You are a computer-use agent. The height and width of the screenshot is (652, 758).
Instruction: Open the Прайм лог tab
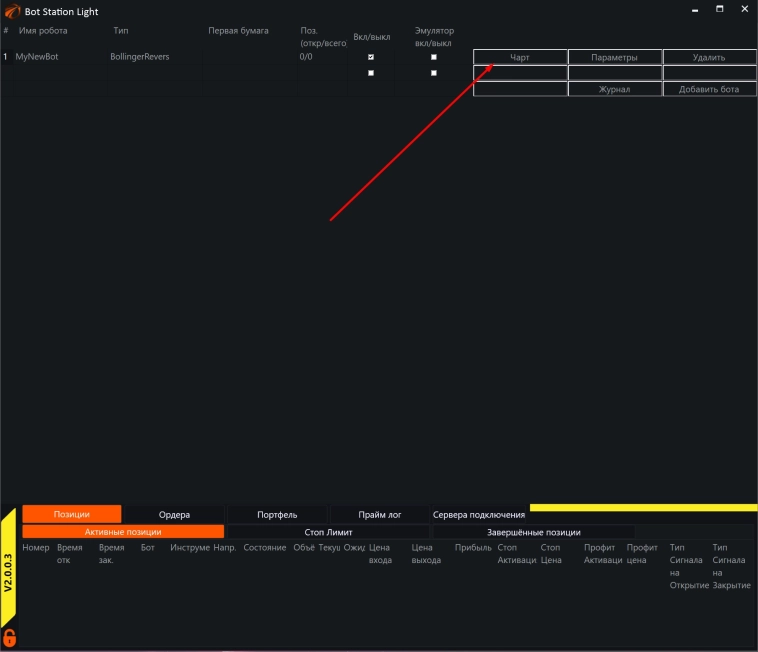(x=380, y=514)
